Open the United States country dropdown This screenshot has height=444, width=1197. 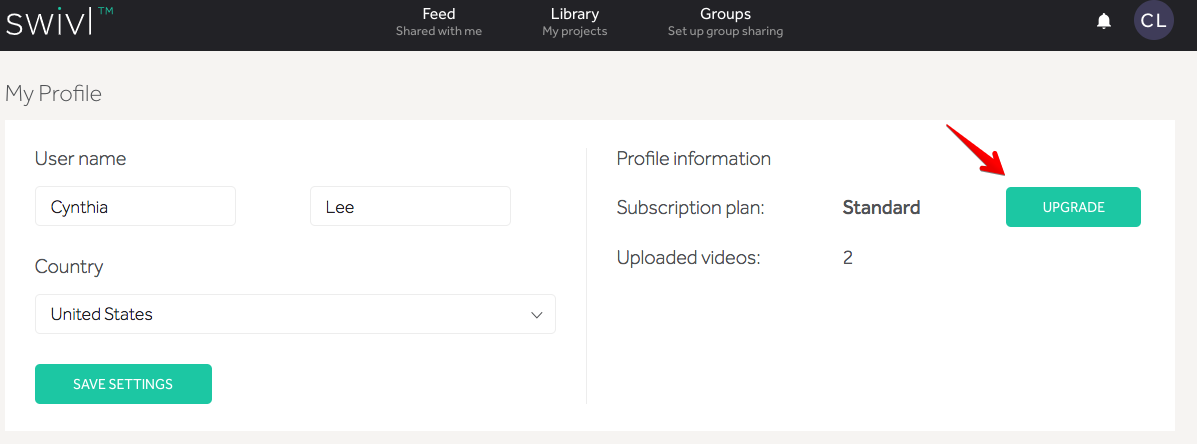(294, 314)
